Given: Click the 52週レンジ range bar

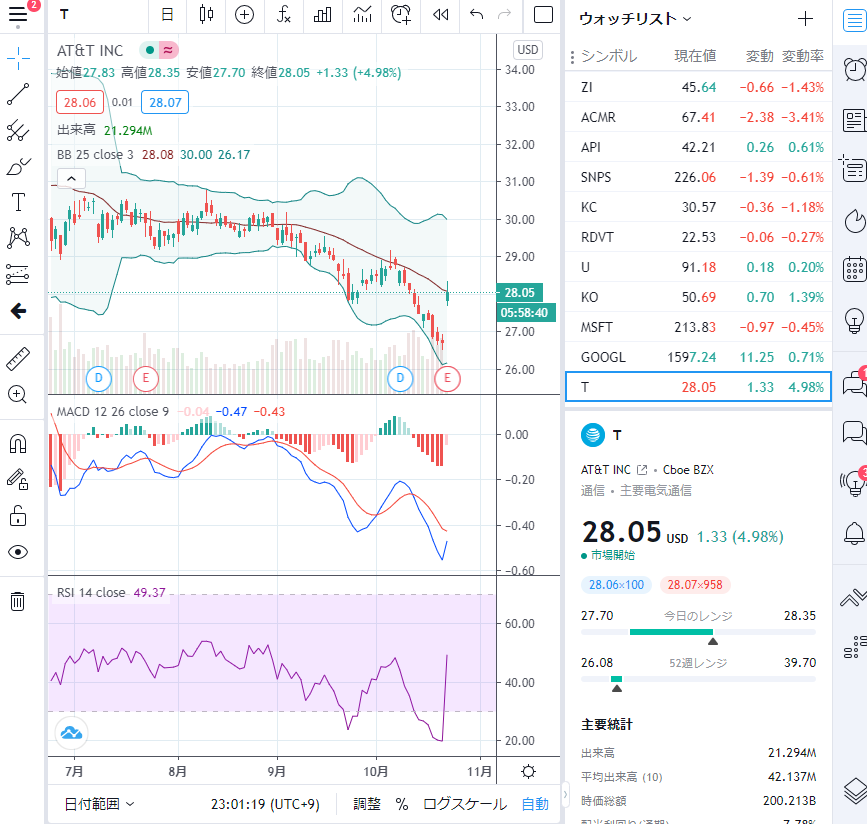Looking at the screenshot, I should 698,679.
